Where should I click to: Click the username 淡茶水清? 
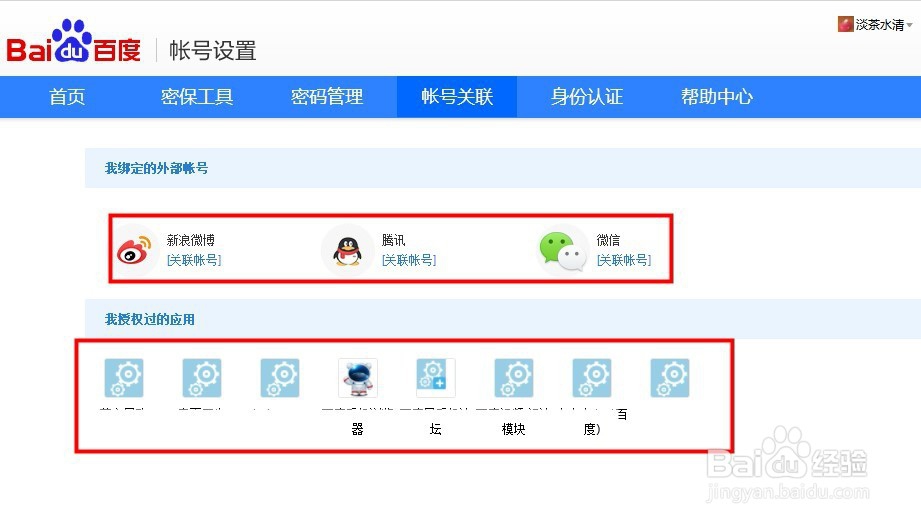point(879,25)
